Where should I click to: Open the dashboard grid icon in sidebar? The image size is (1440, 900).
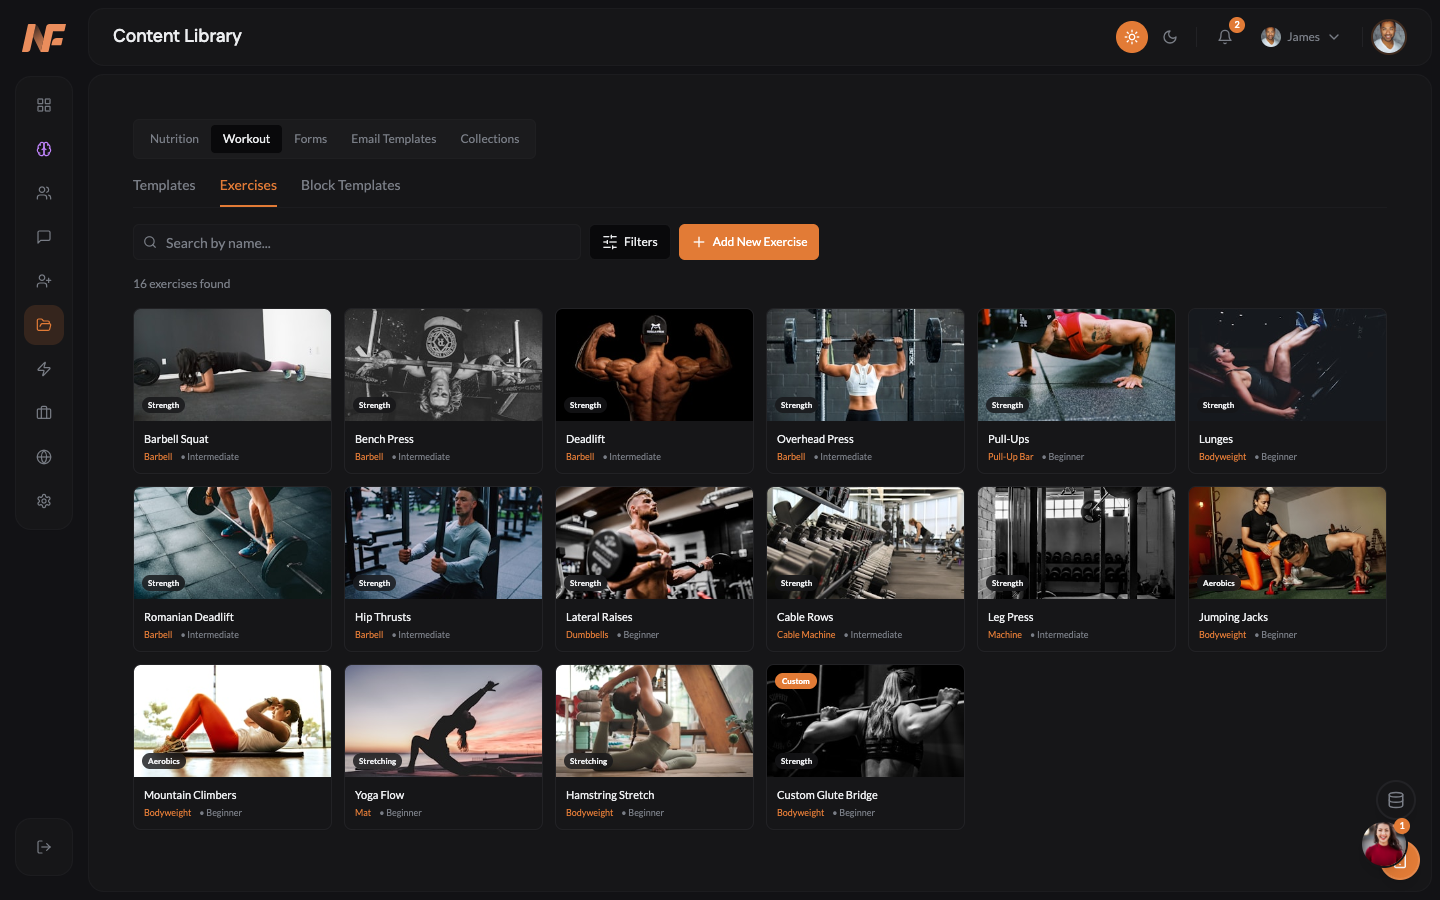coord(44,104)
